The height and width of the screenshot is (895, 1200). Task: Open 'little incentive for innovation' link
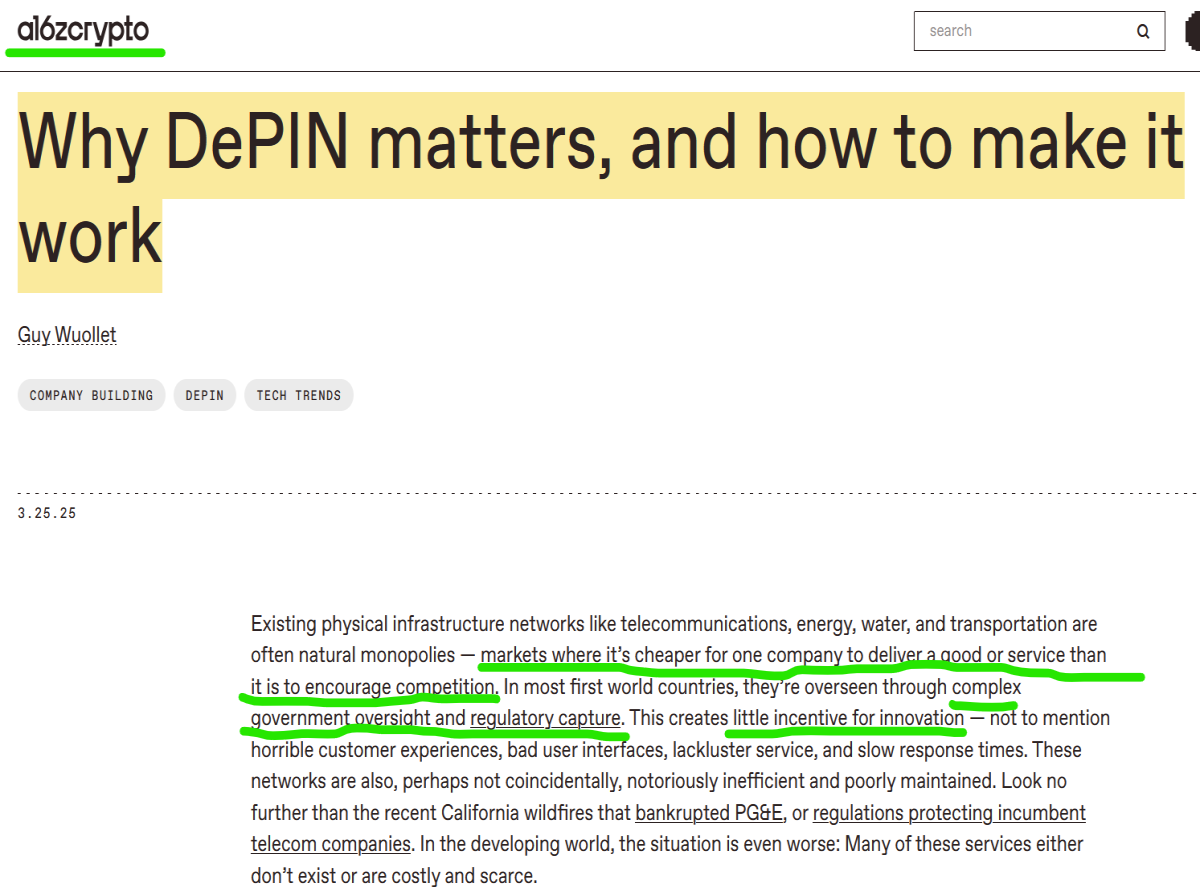[x=848, y=718]
